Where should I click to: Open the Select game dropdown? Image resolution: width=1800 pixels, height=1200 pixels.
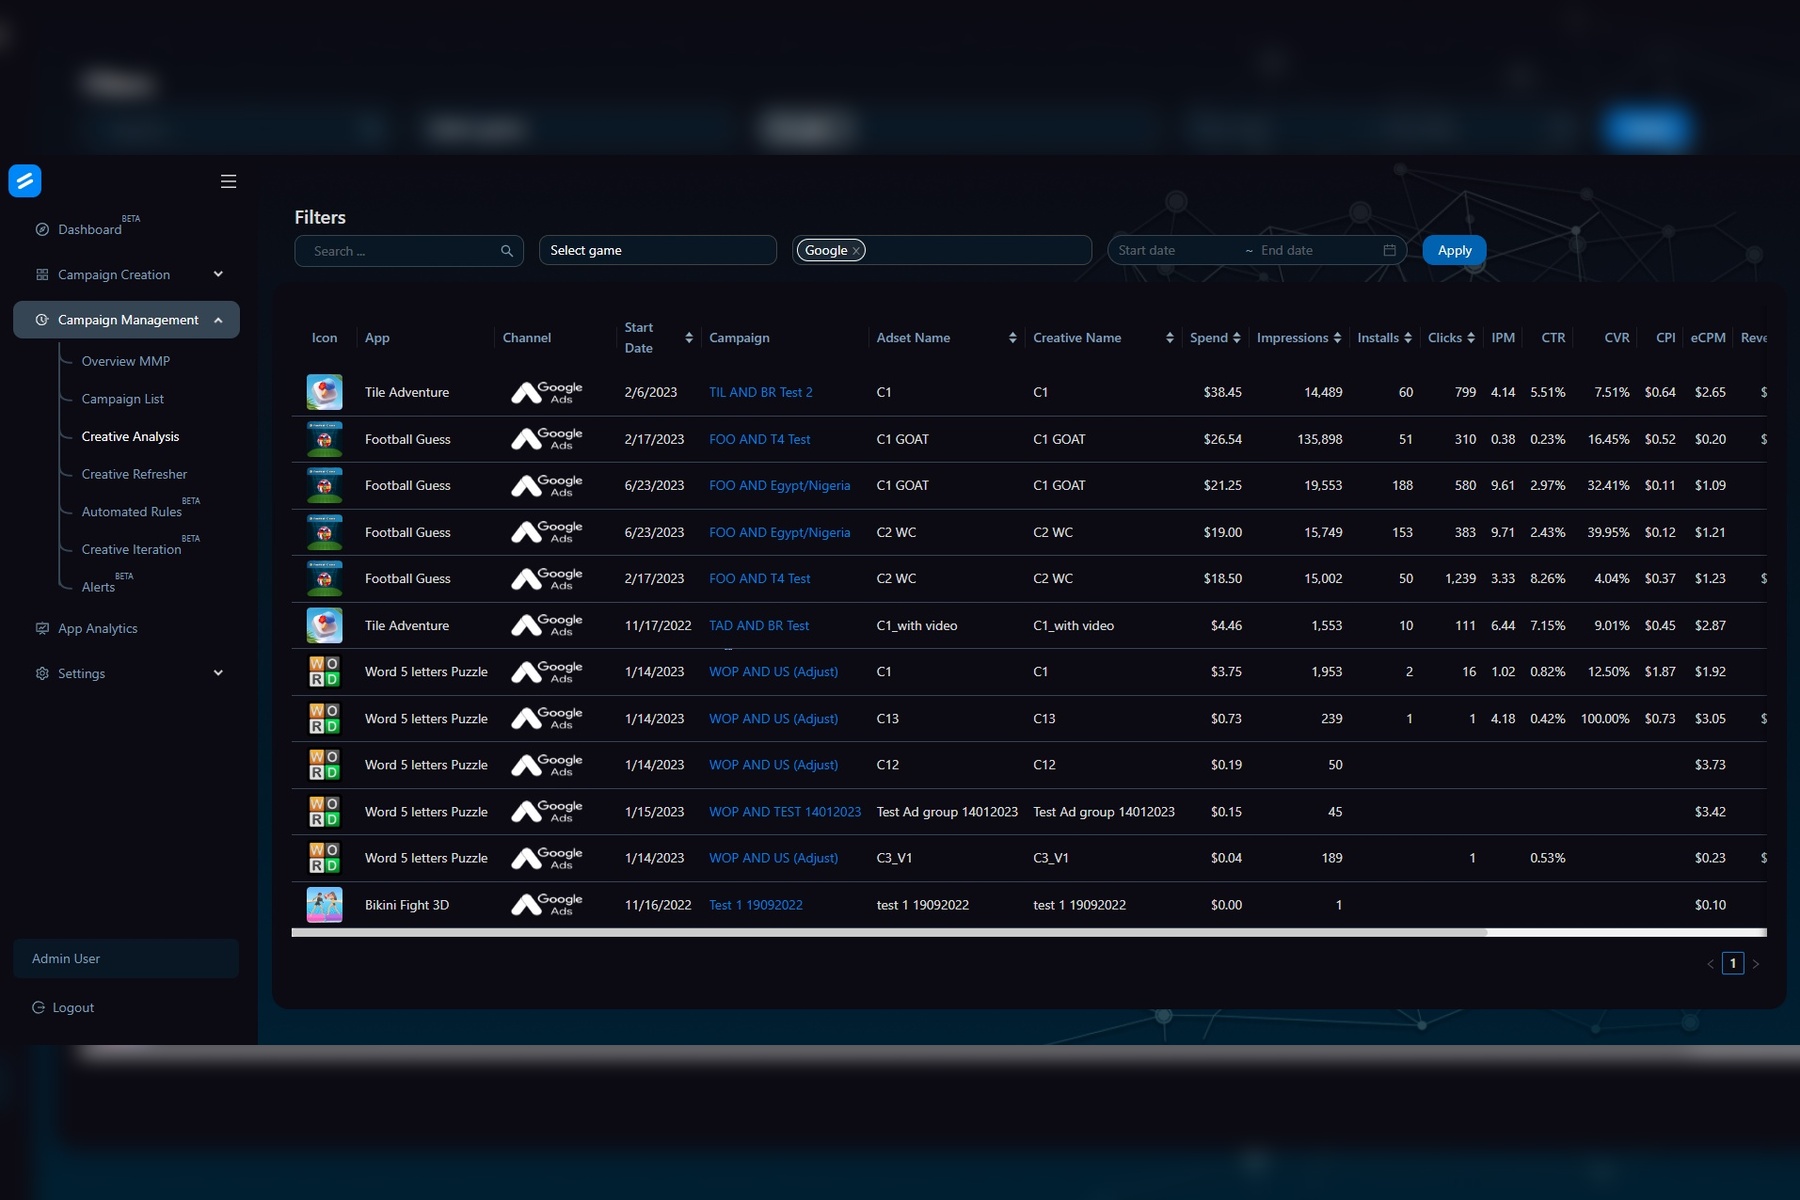(657, 250)
